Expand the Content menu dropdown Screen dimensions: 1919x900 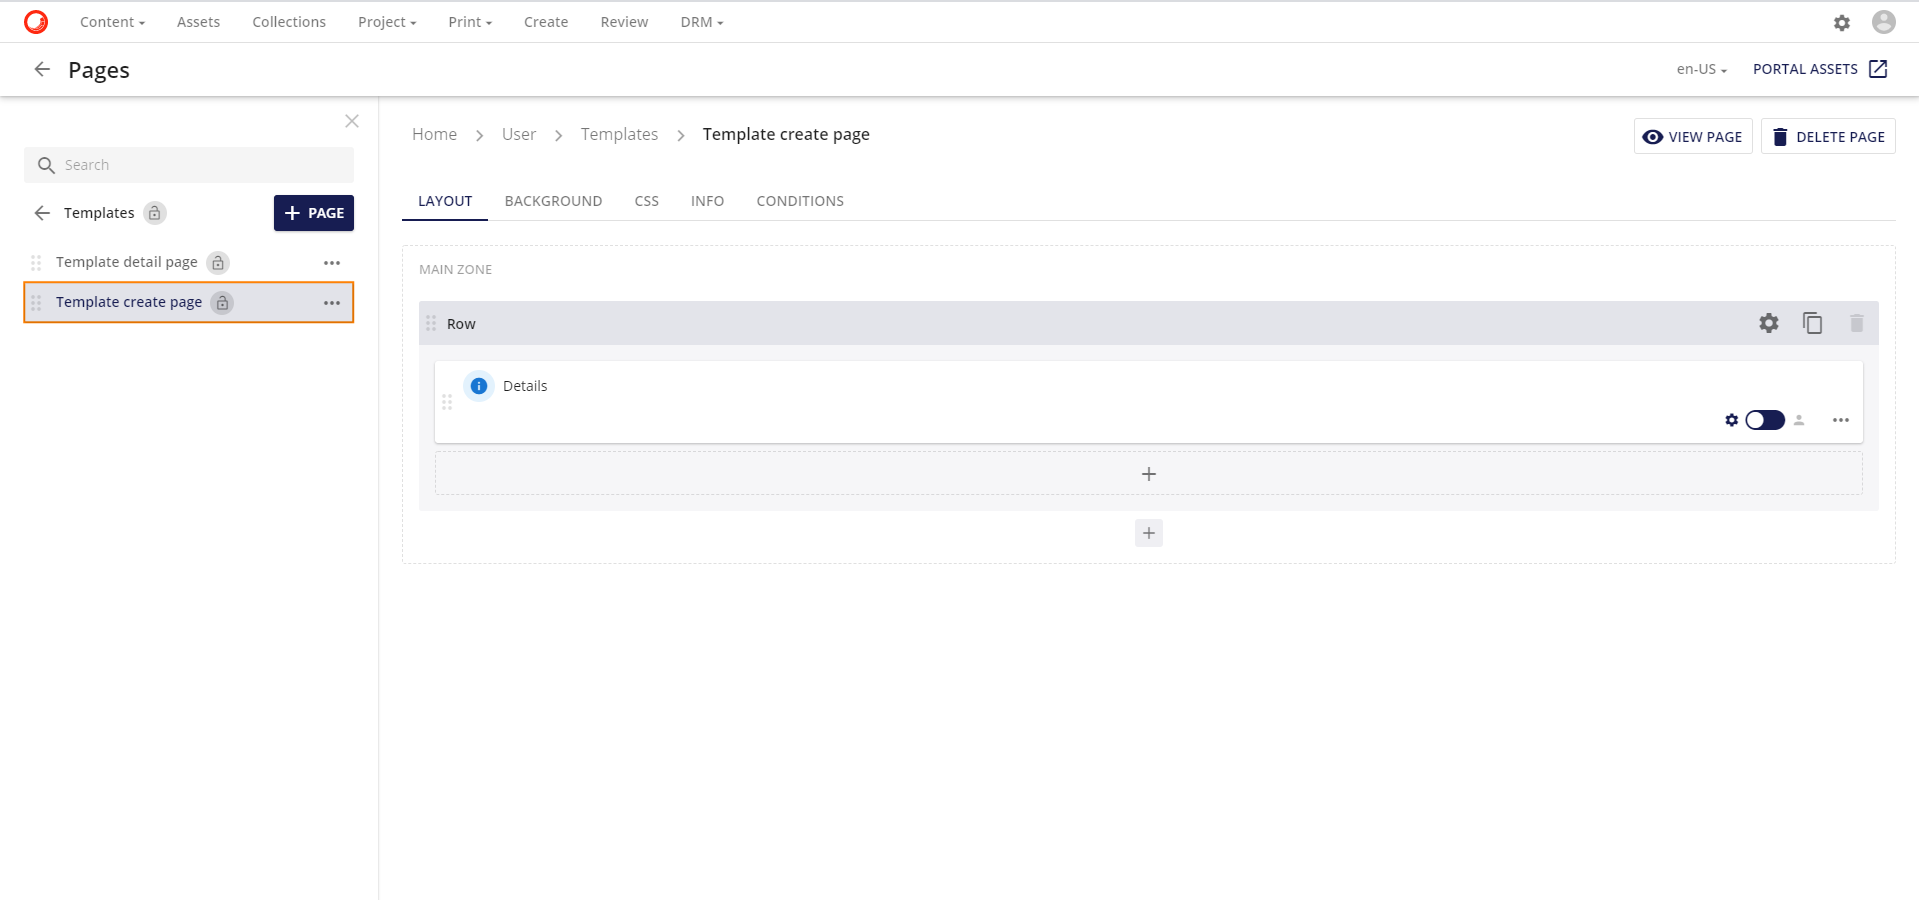click(x=112, y=22)
